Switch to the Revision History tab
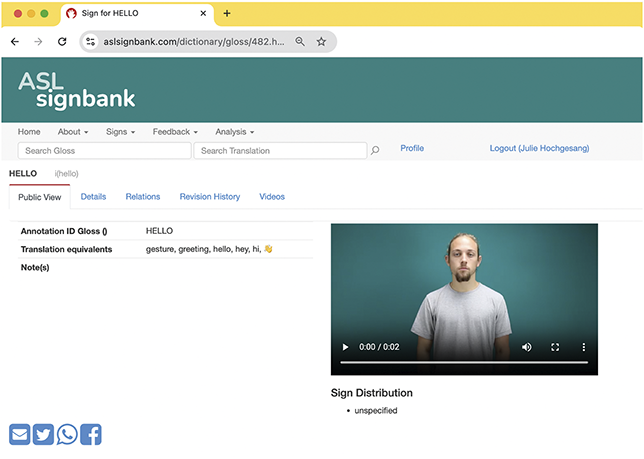 coord(210,197)
